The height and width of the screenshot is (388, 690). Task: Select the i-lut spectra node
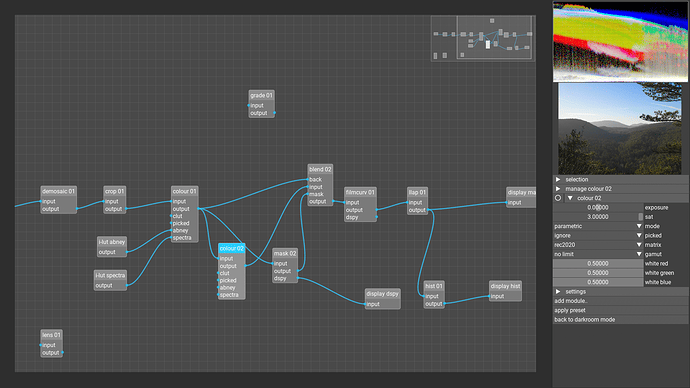click(x=110, y=276)
